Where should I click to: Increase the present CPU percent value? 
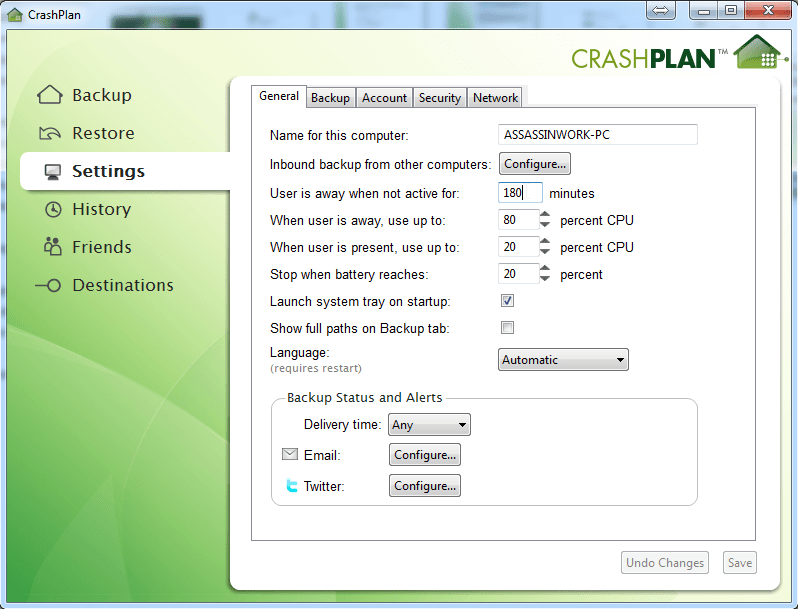pos(545,242)
